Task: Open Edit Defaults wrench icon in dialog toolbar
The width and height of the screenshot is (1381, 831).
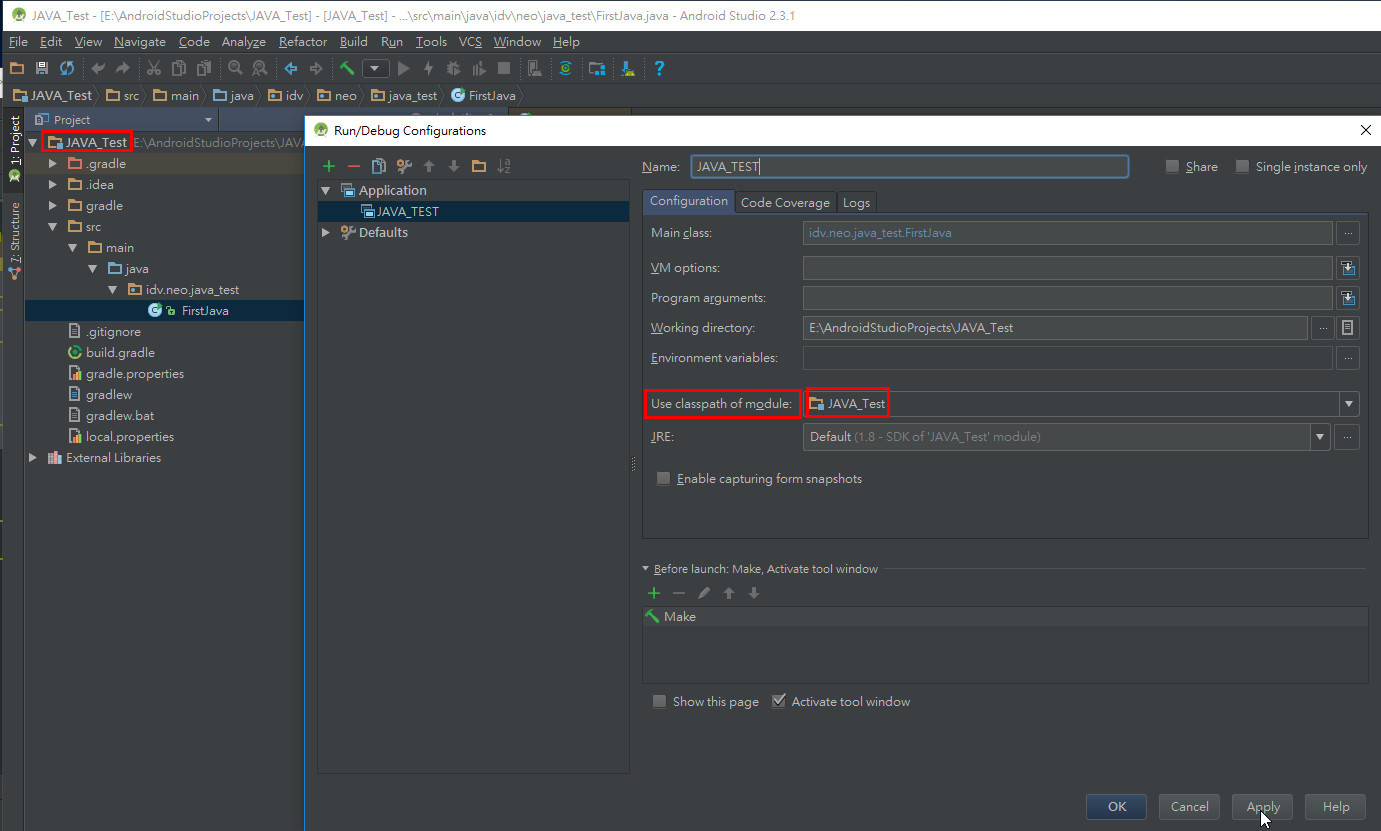Action: (x=404, y=166)
